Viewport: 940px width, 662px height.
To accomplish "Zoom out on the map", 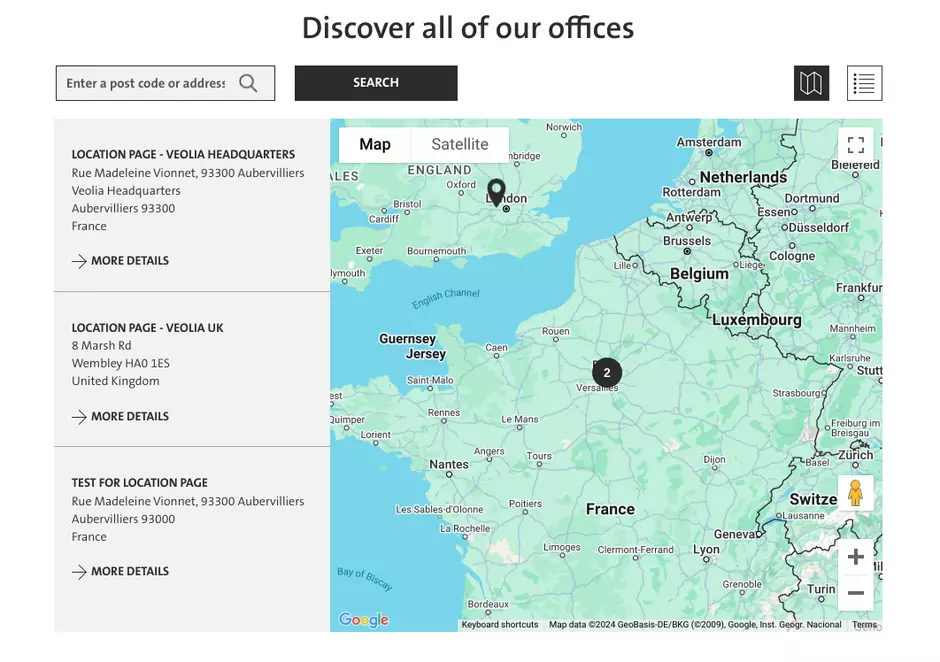I will pos(855,593).
